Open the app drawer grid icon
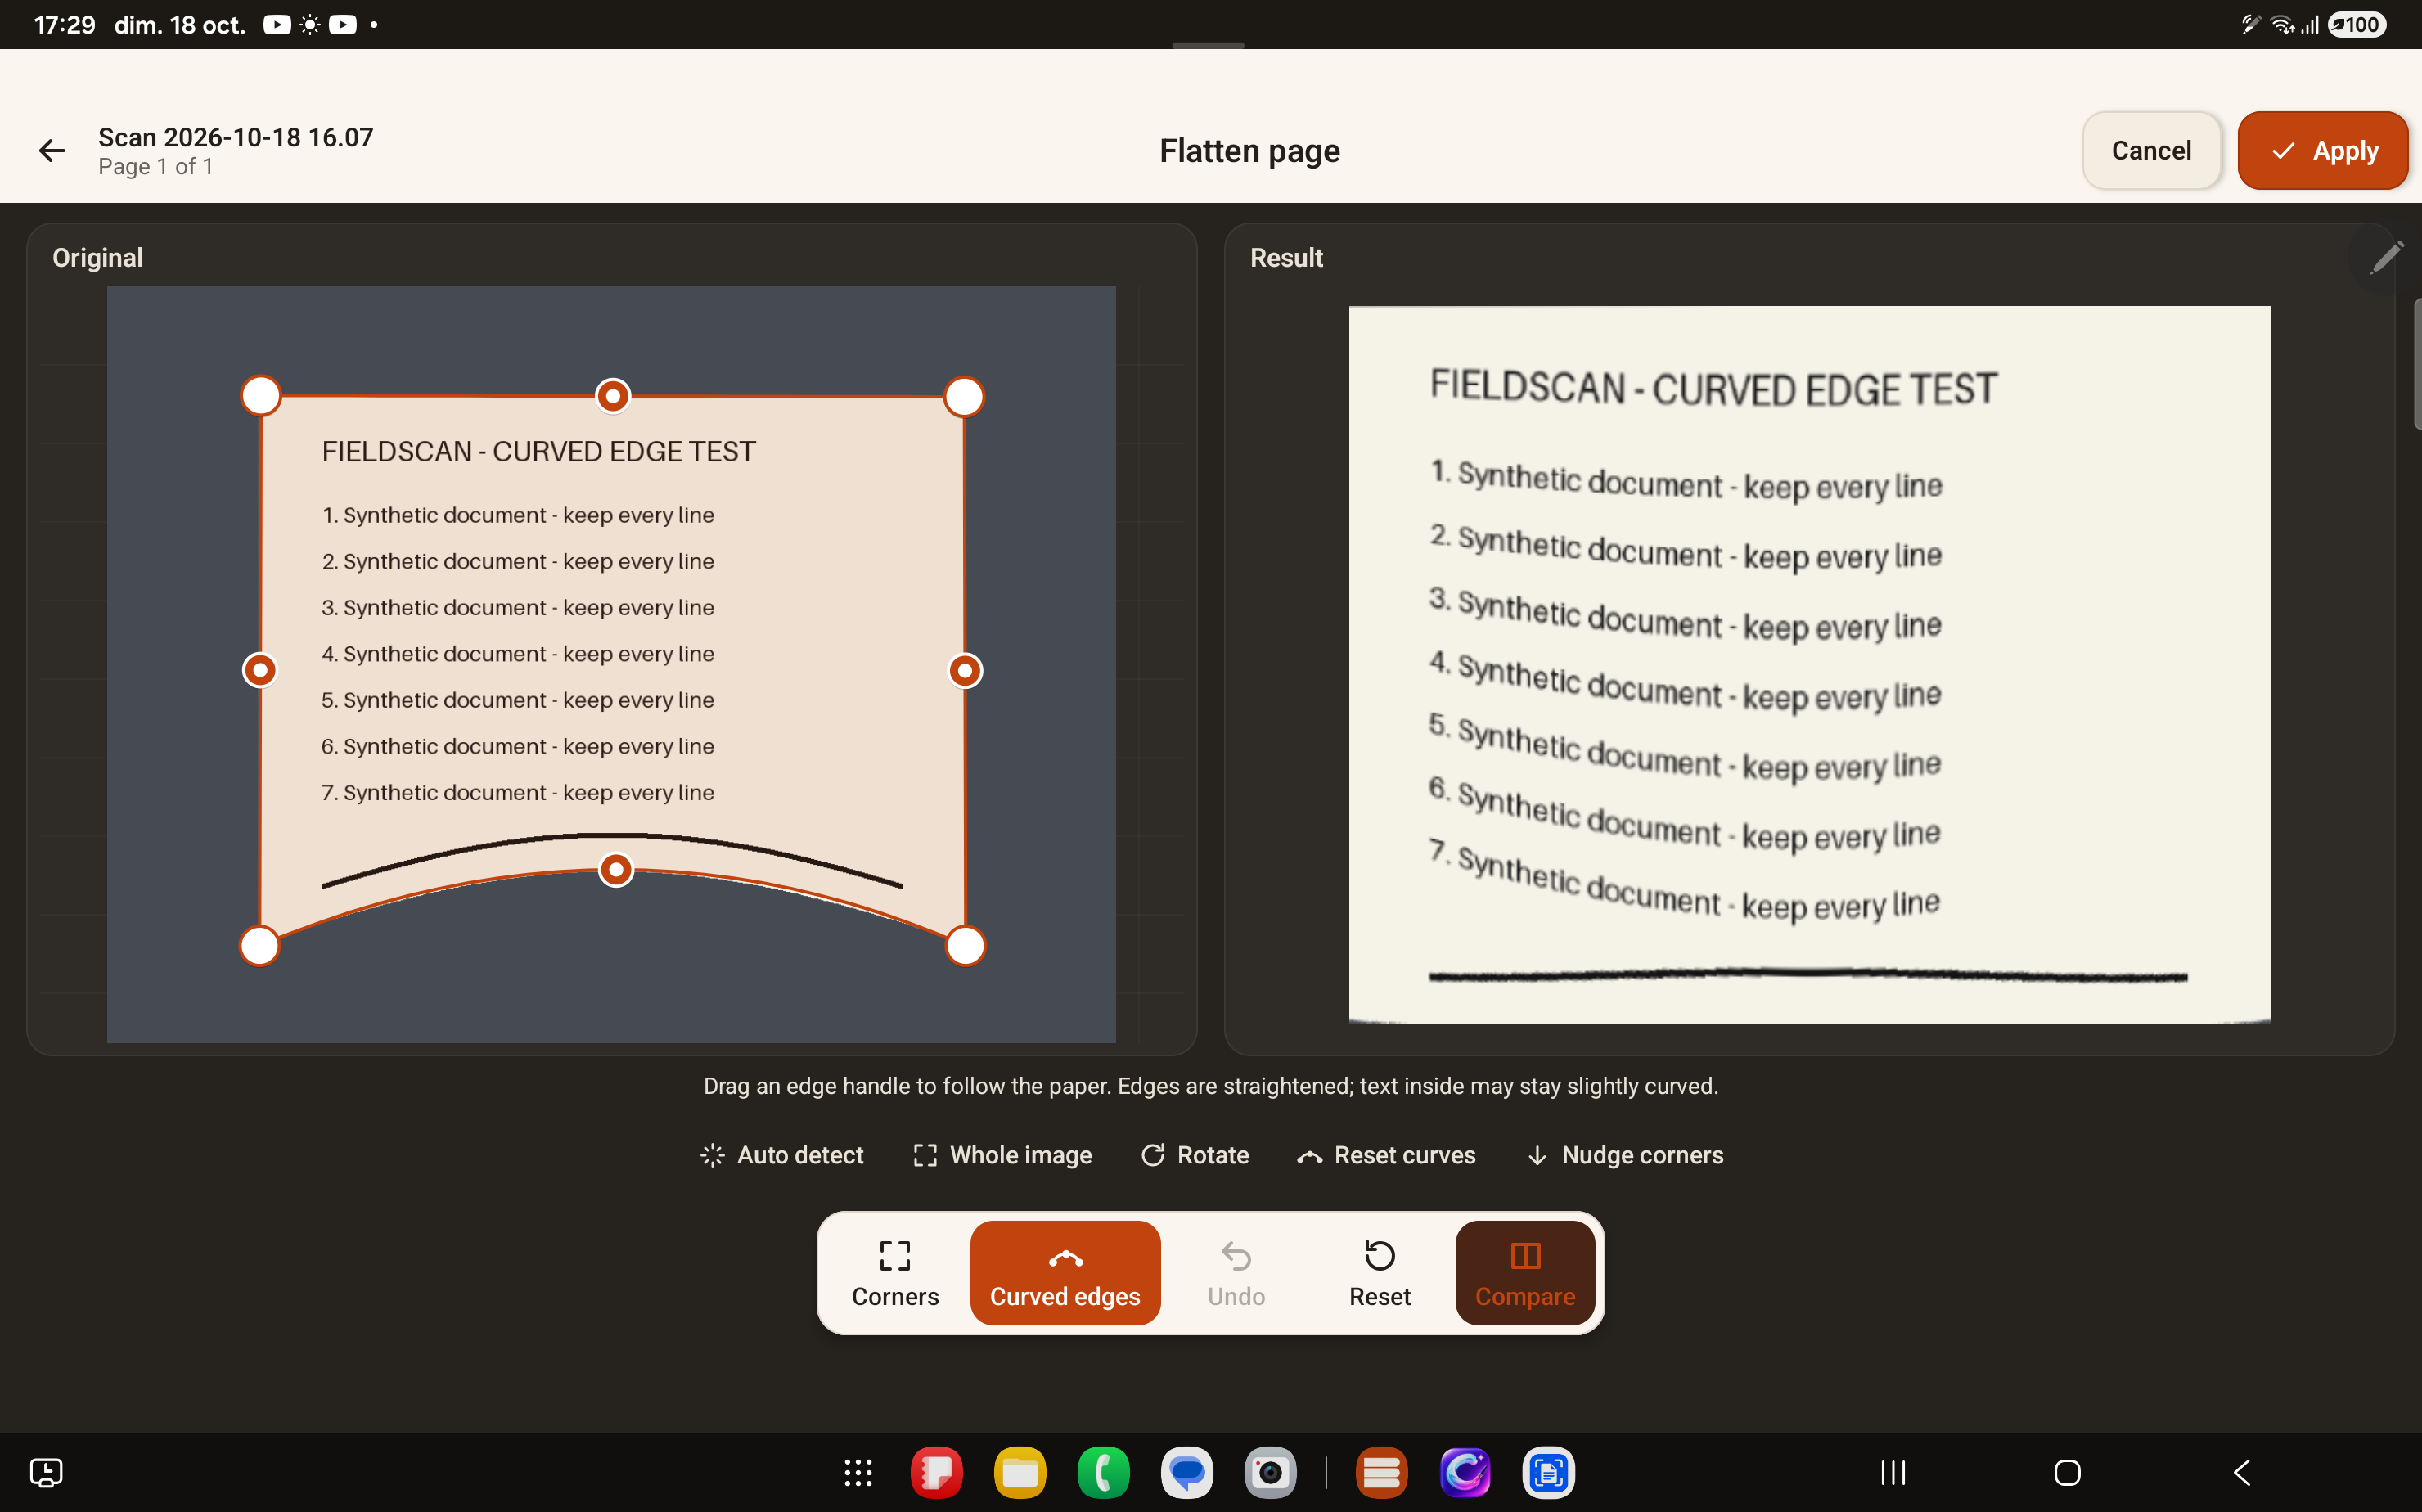 (858, 1472)
